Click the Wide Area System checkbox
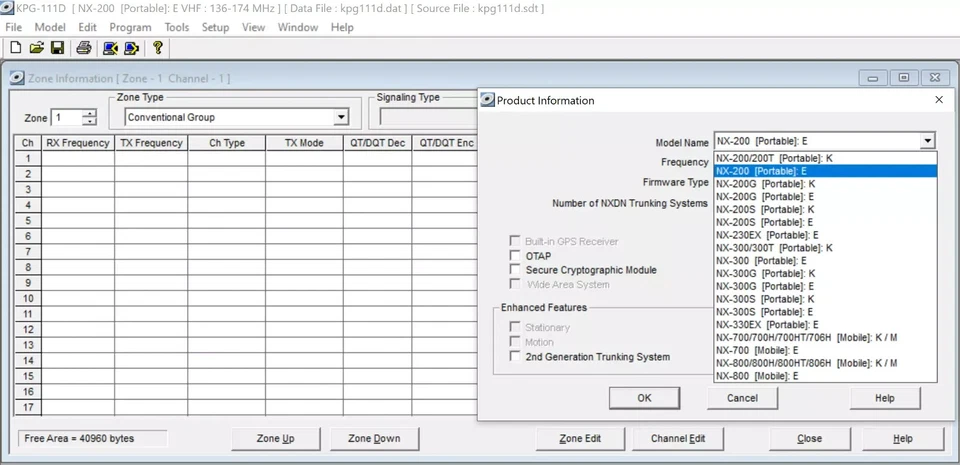The height and width of the screenshot is (465, 960). coord(515,285)
